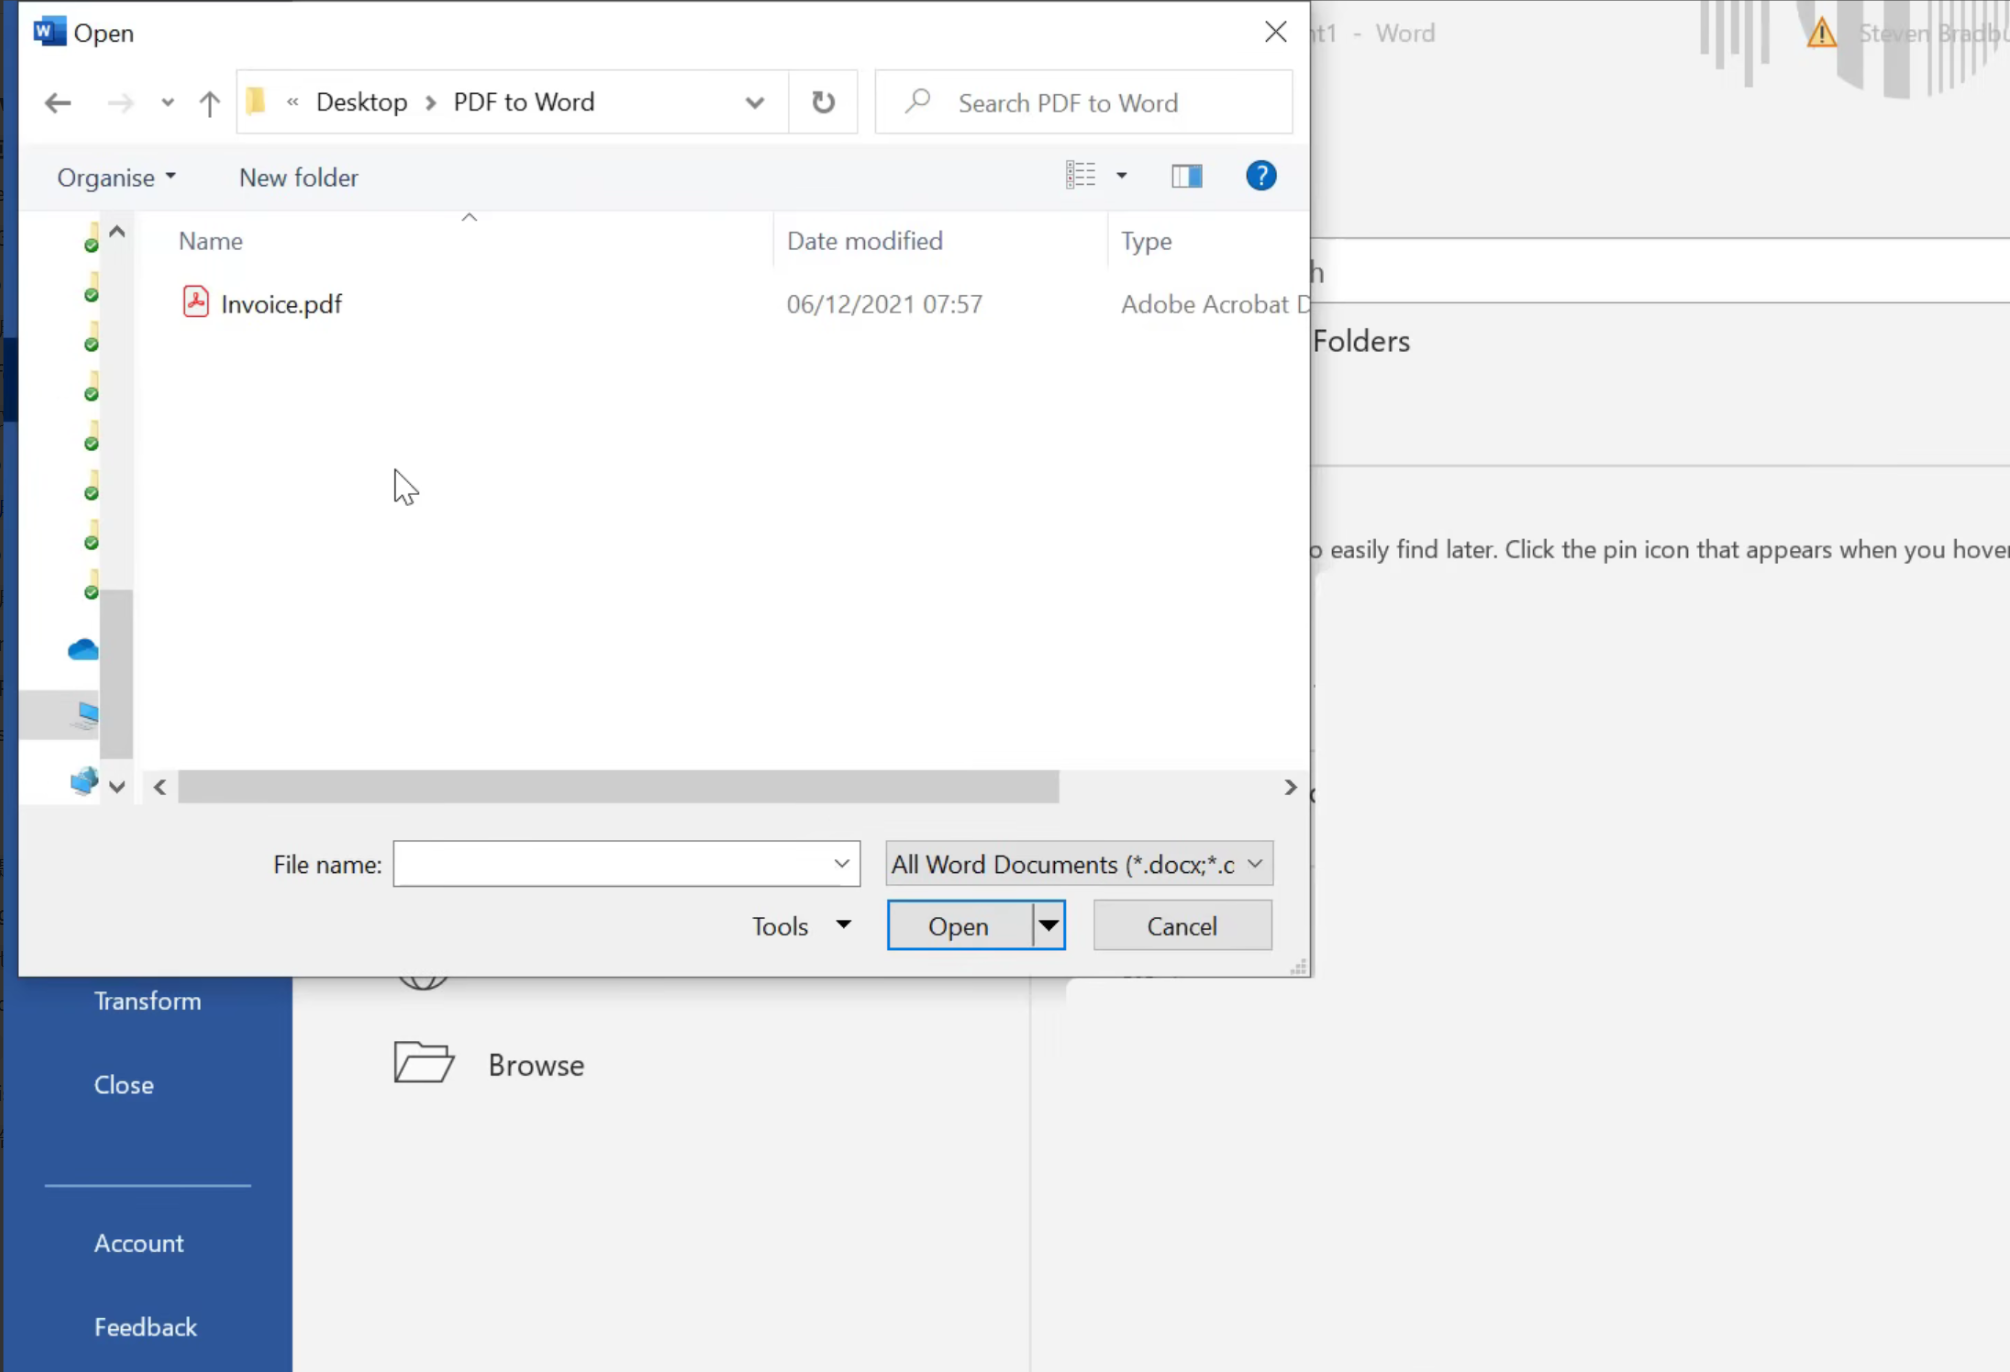2010x1372 pixels.
Task: Open view options dropdown arrow
Action: pos(1122,176)
